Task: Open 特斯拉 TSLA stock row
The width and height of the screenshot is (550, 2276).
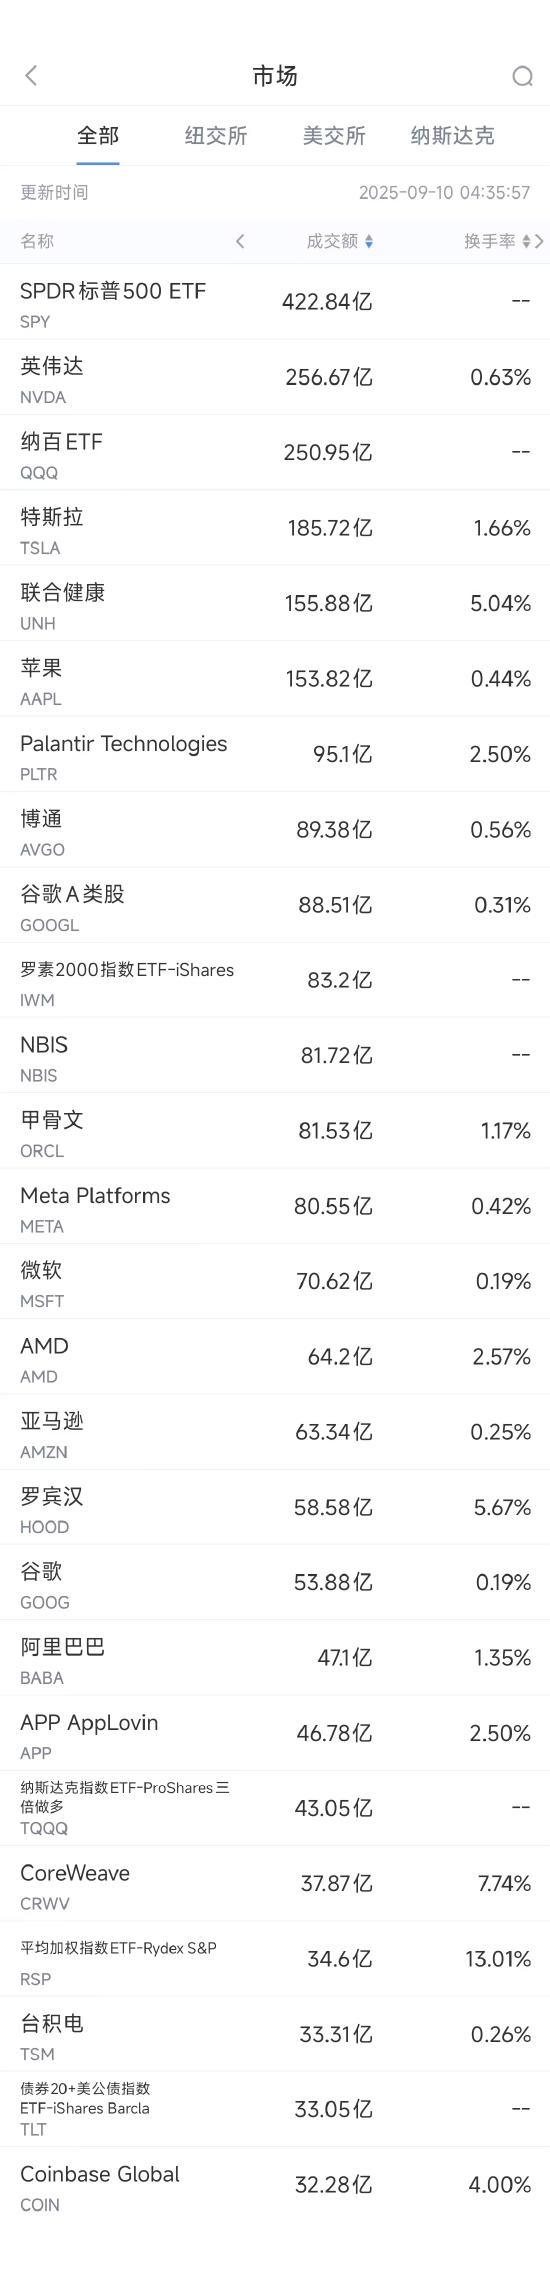Action: click(275, 528)
